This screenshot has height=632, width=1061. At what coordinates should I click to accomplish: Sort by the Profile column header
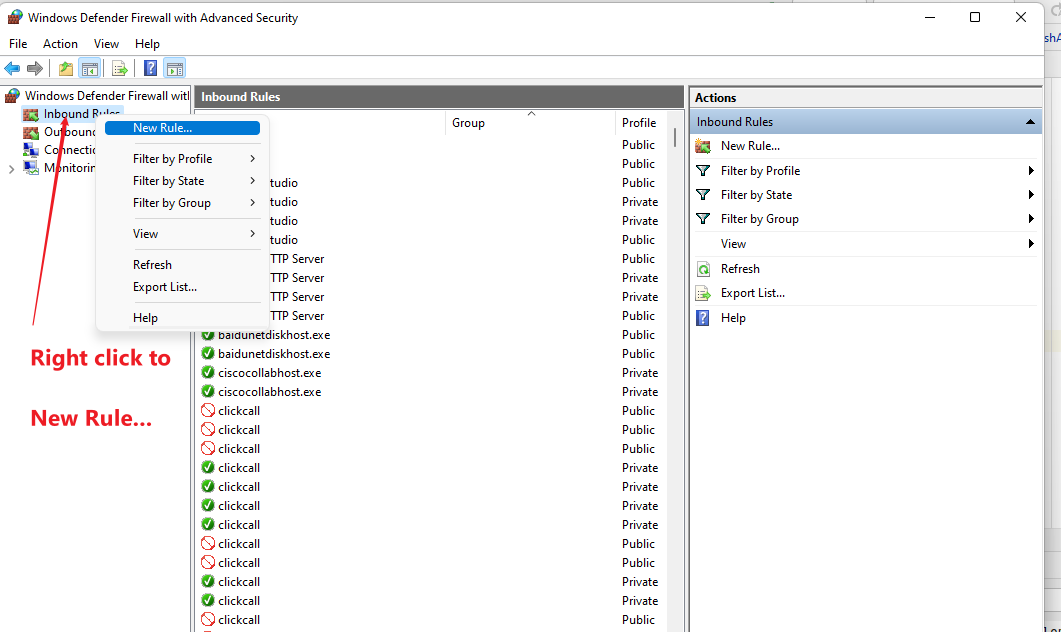point(639,122)
